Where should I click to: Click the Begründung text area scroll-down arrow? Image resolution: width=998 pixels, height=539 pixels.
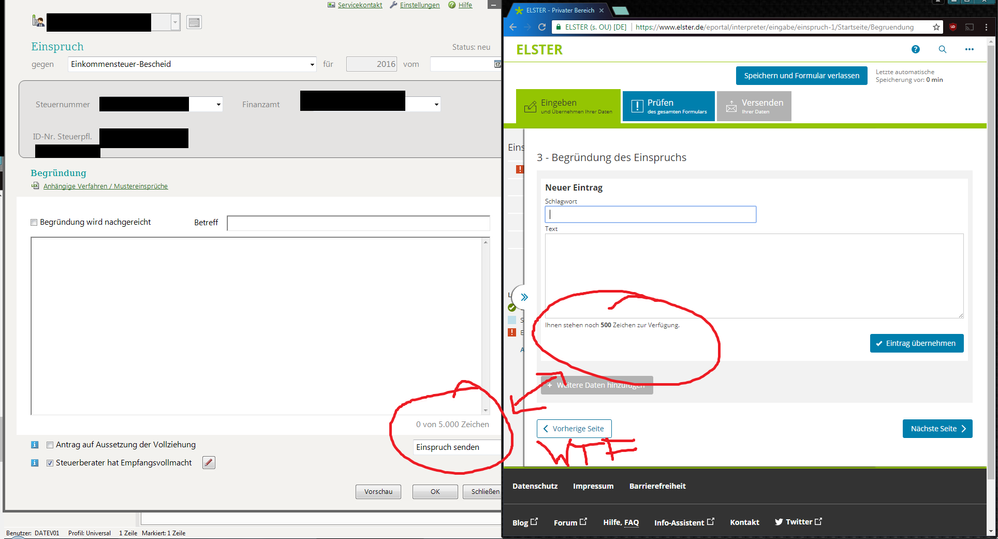click(486, 410)
